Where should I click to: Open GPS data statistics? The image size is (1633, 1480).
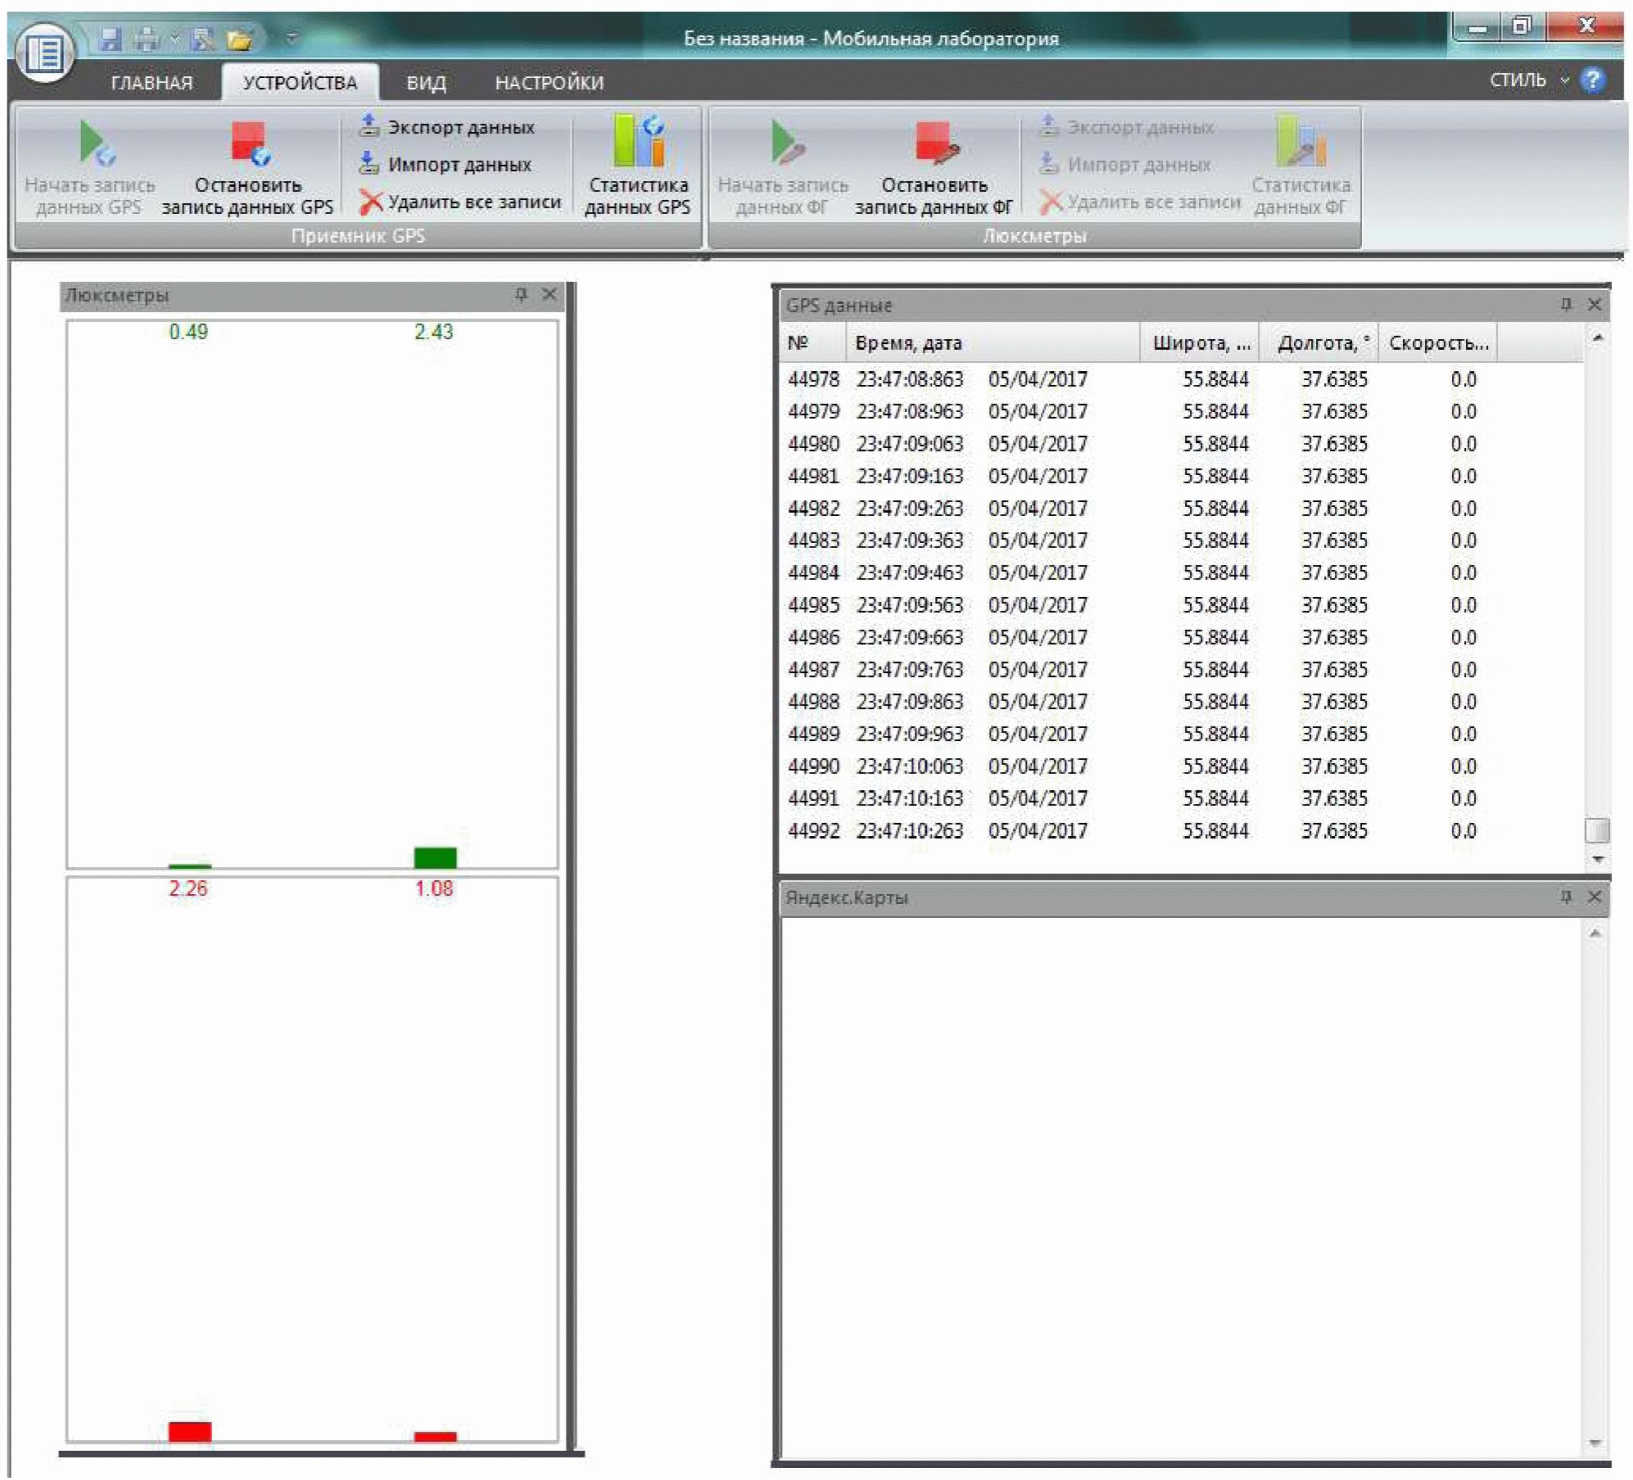pos(637,165)
